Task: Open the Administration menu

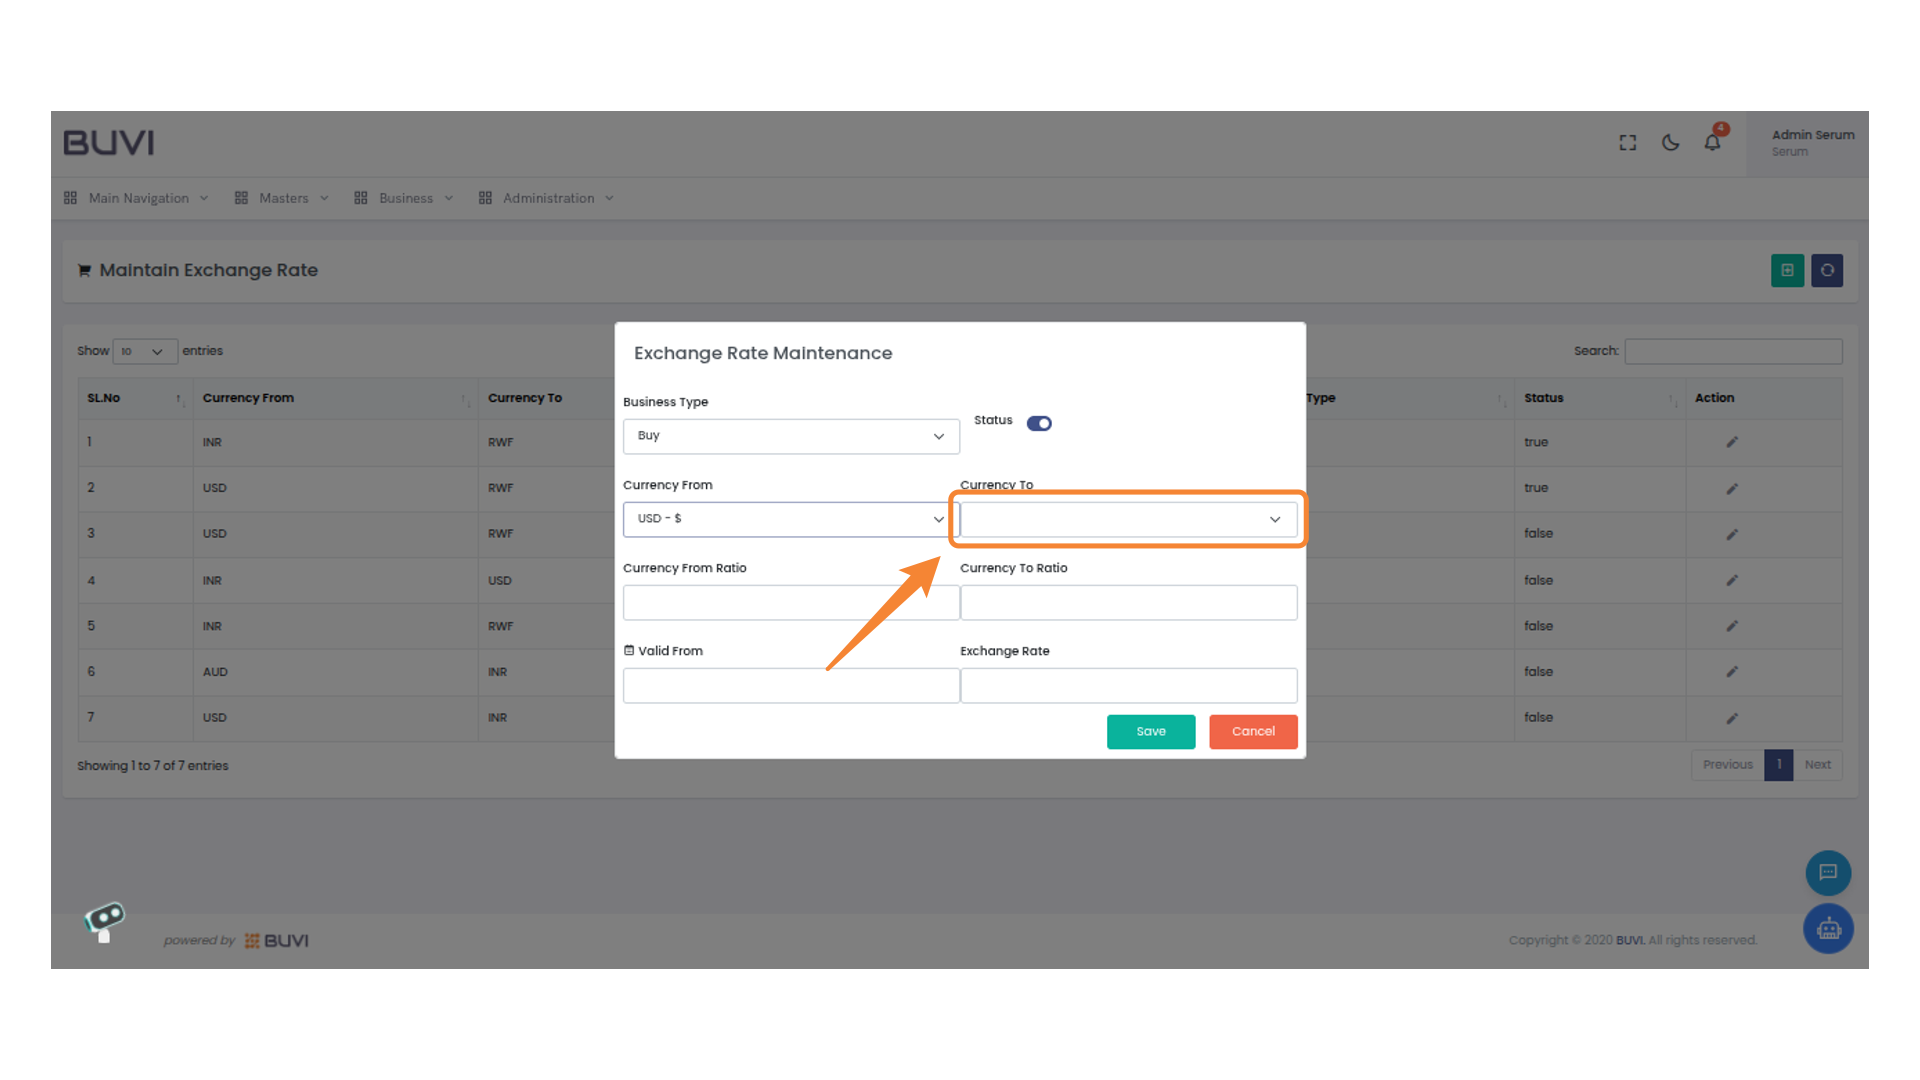Action: (548, 198)
